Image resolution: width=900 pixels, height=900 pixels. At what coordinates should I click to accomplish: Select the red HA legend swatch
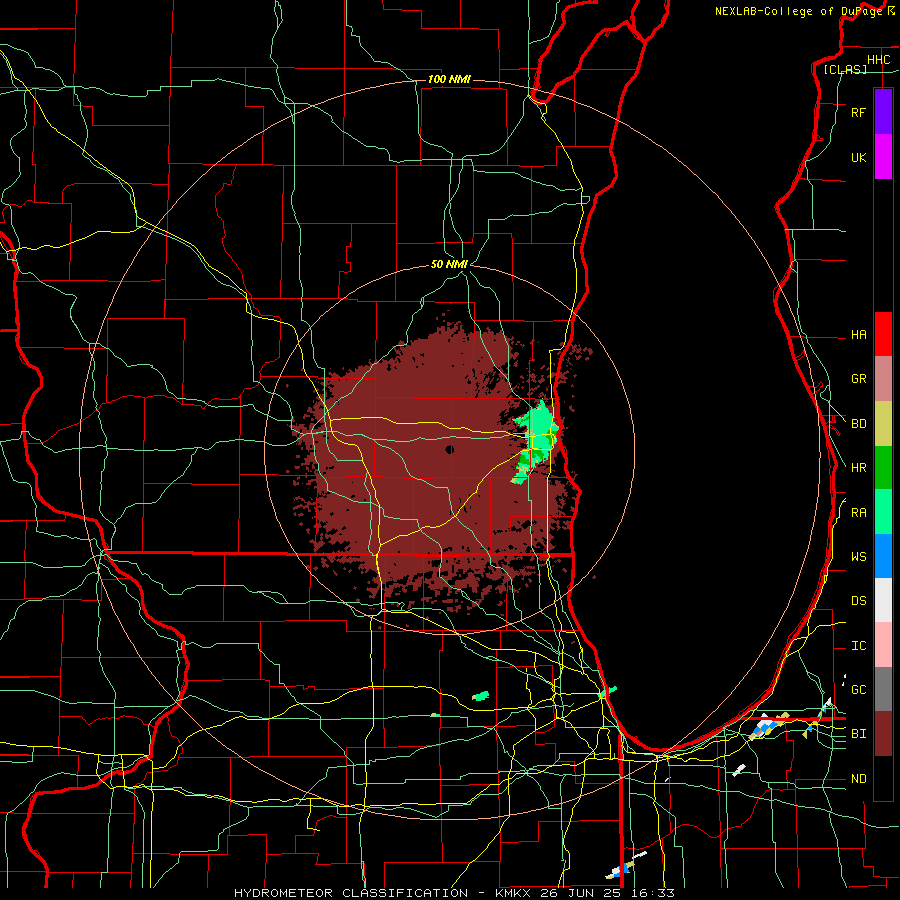883,334
